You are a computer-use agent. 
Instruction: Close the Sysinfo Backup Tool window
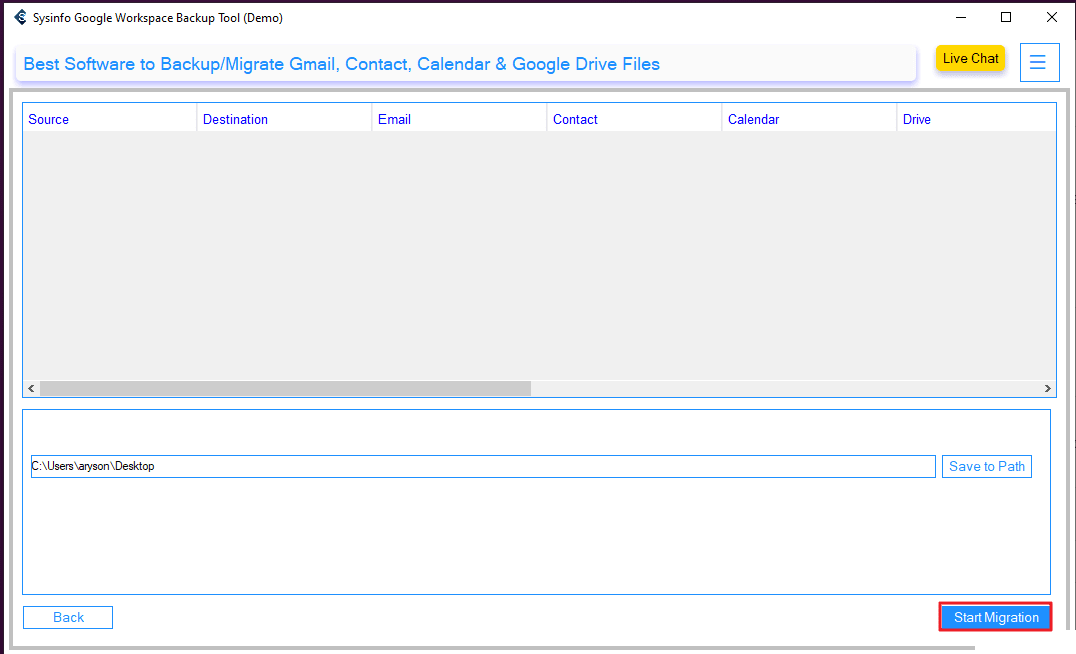point(1052,17)
